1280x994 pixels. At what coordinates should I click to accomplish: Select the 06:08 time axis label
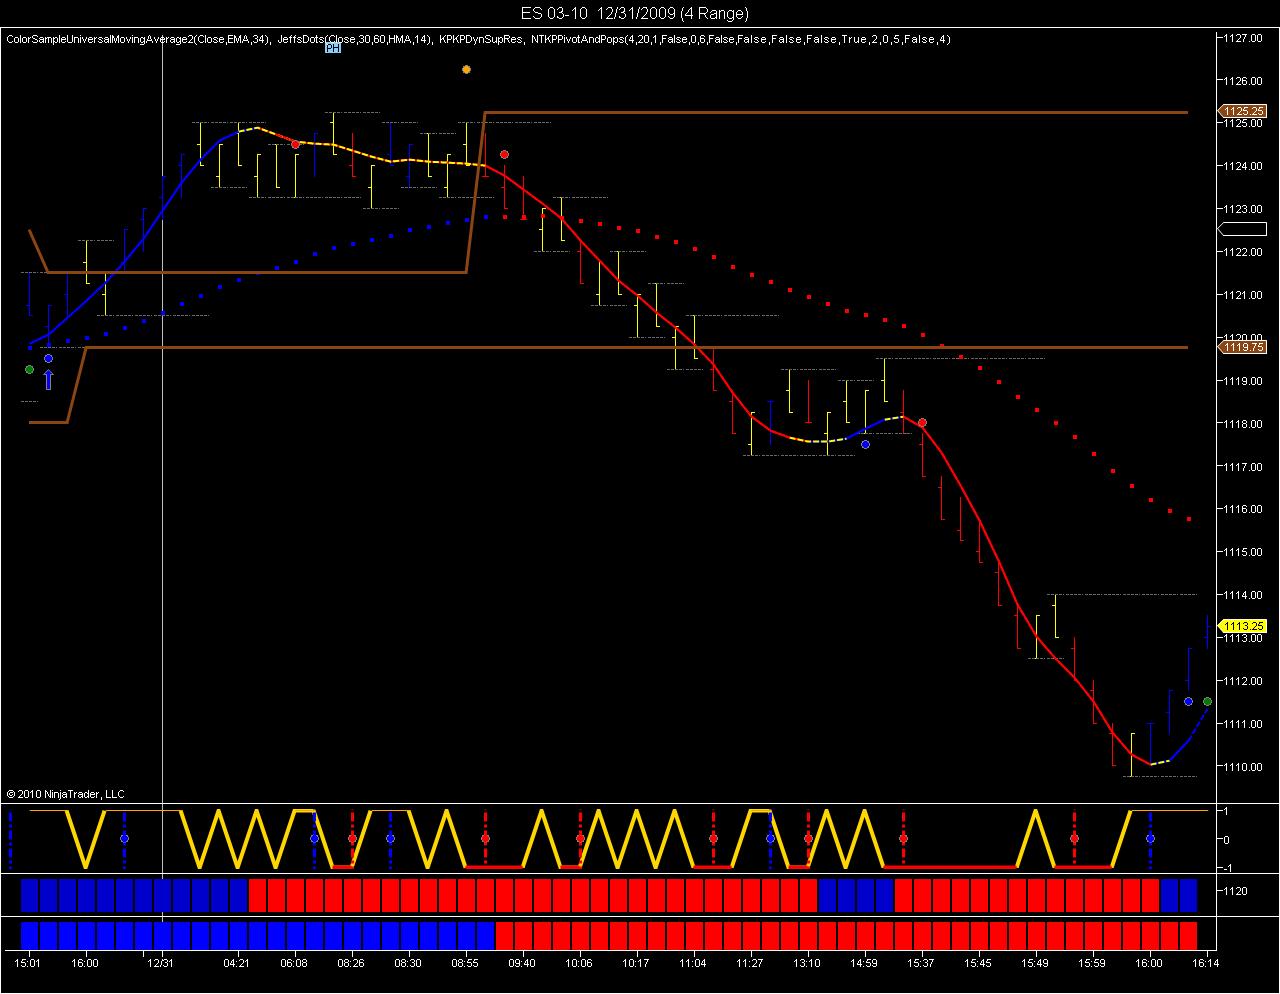pyautogui.click(x=294, y=963)
